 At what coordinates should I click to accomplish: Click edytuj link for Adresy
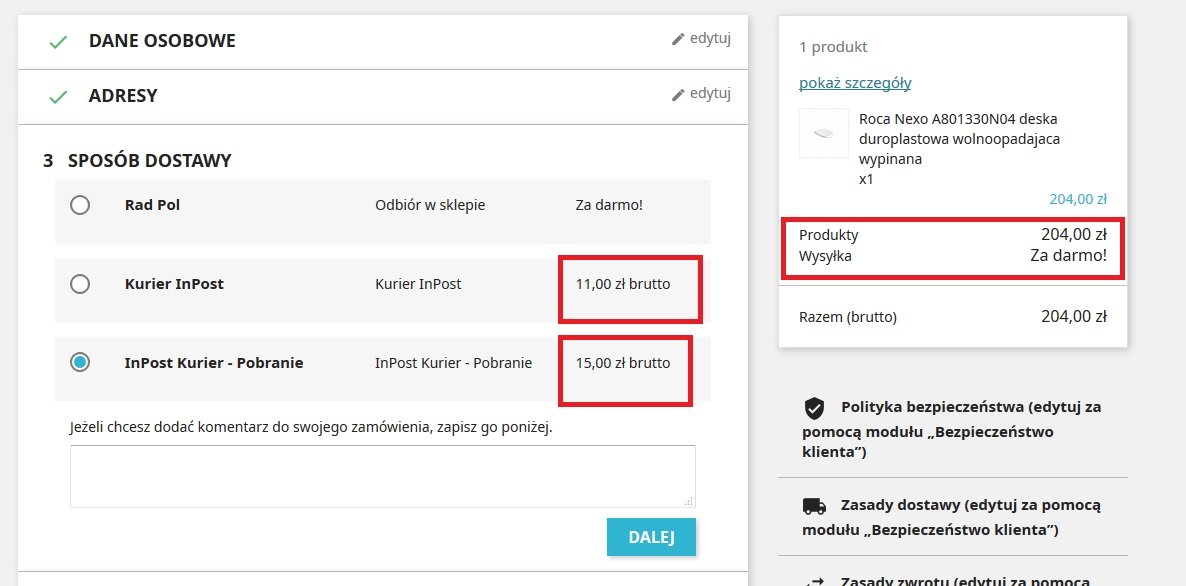pos(710,94)
